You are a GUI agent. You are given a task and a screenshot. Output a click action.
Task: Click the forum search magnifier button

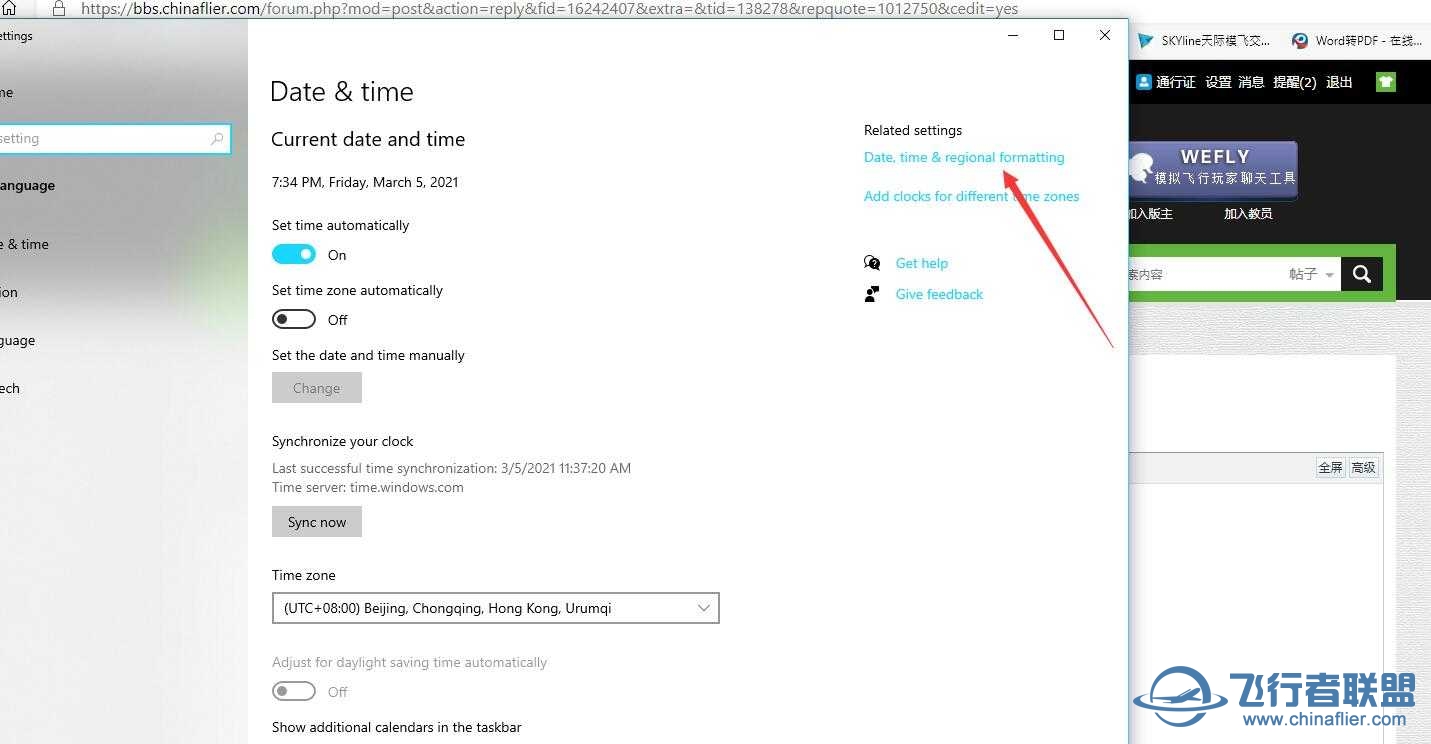(1361, 274)
